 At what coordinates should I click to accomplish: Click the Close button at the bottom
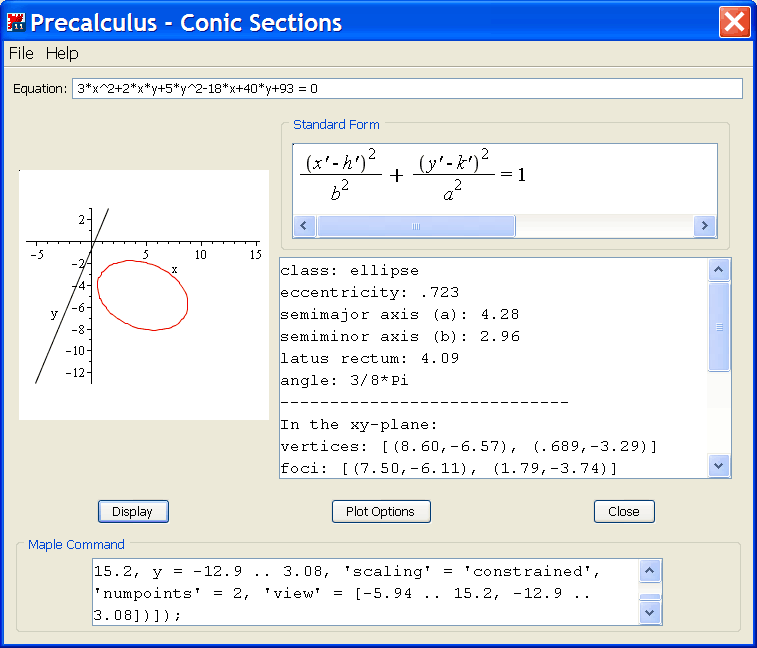tap(623, 511)
